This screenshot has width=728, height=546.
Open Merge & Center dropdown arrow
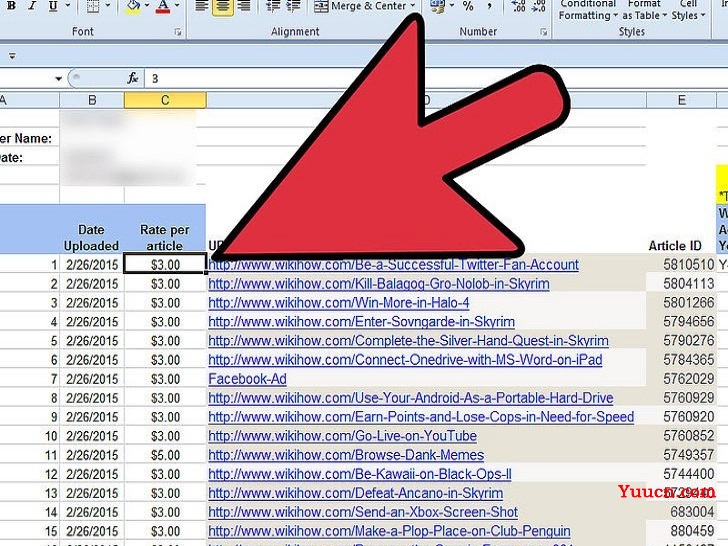coord(412,6)
